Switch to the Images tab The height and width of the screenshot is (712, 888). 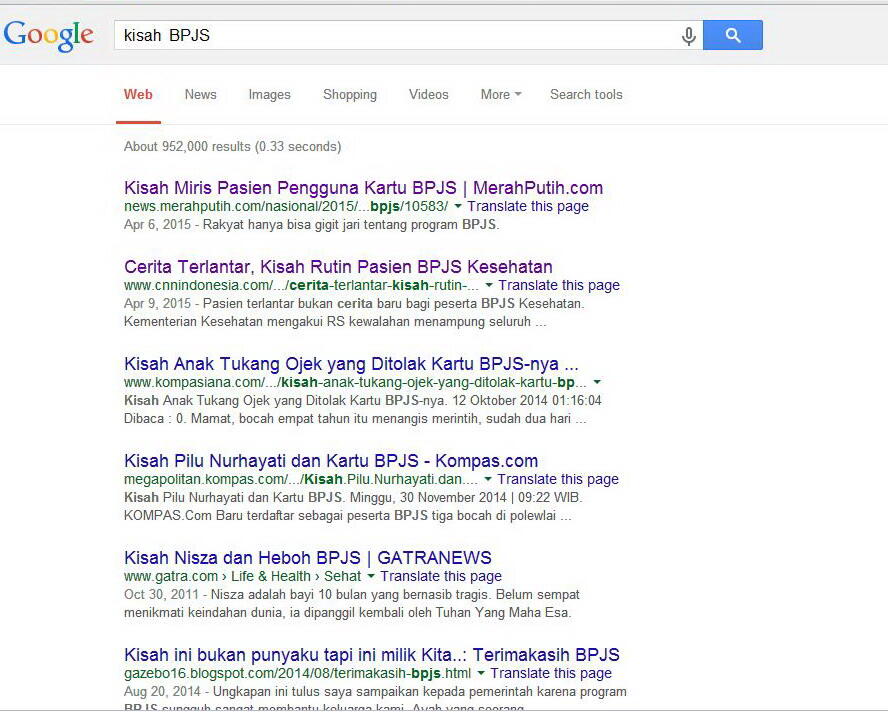[270, 95]
